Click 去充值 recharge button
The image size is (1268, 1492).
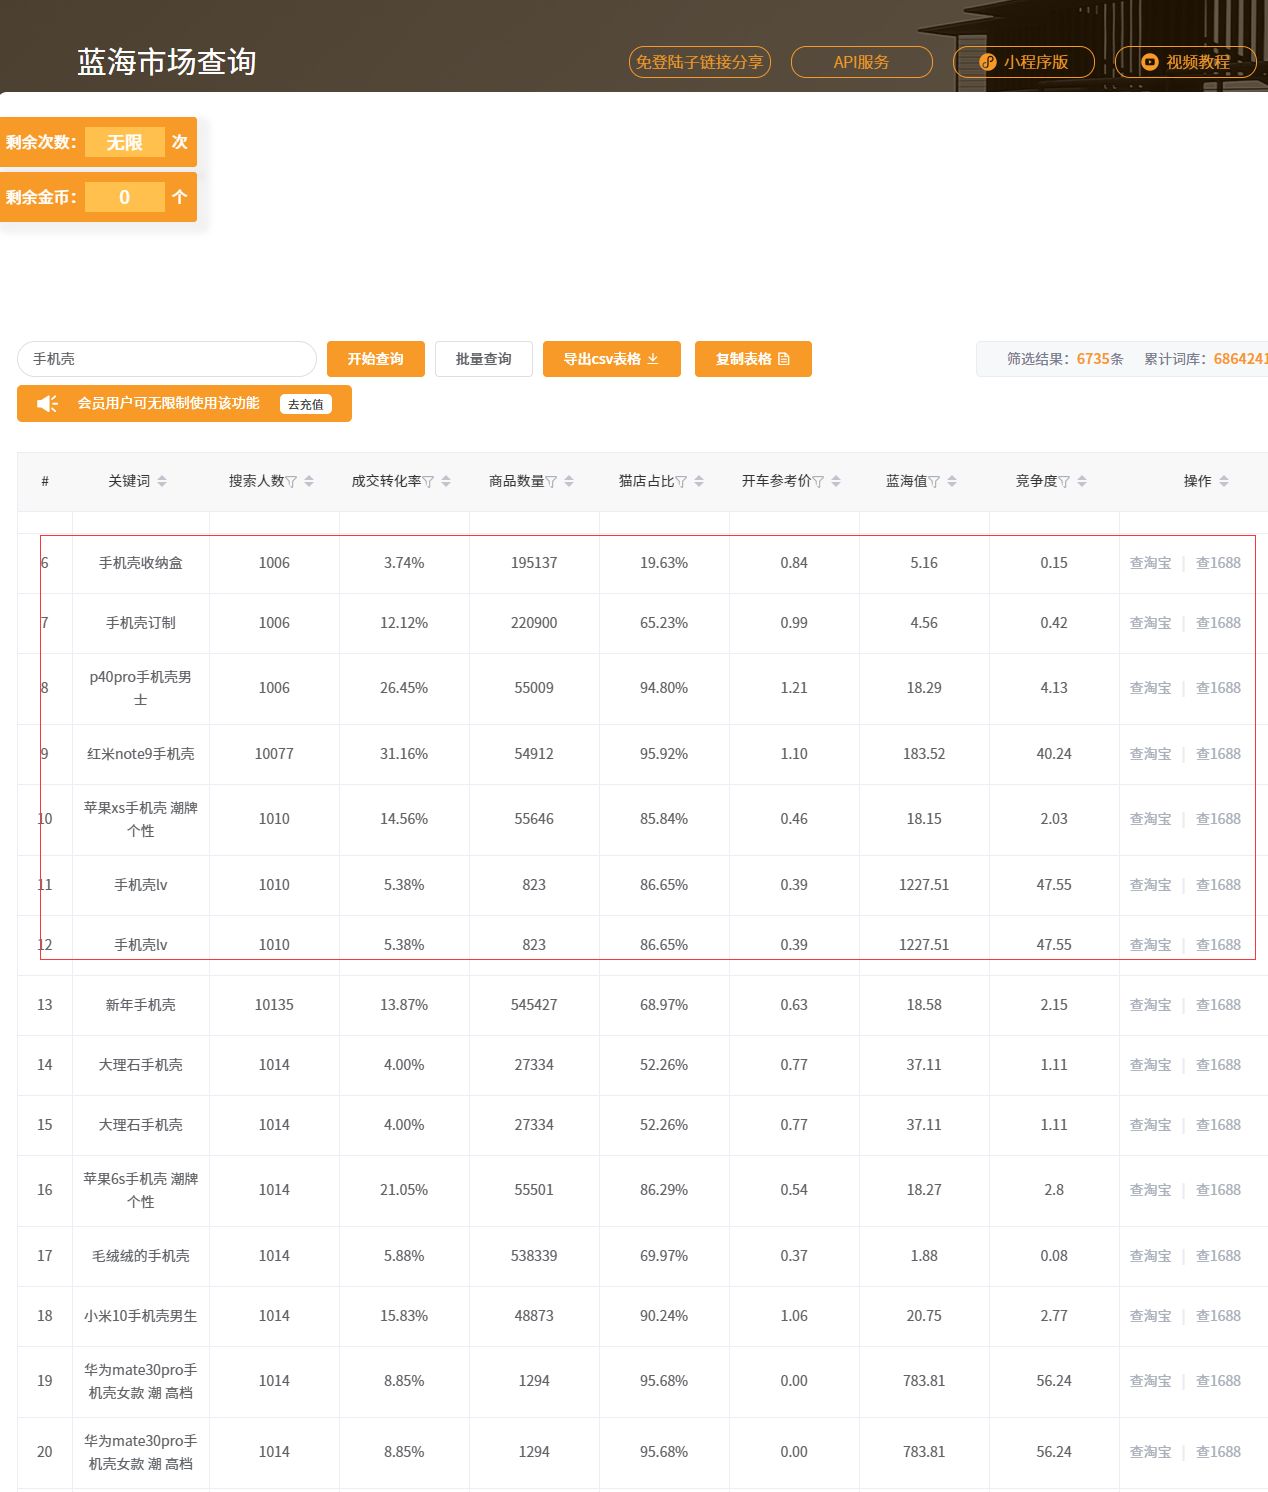(306, 404)
